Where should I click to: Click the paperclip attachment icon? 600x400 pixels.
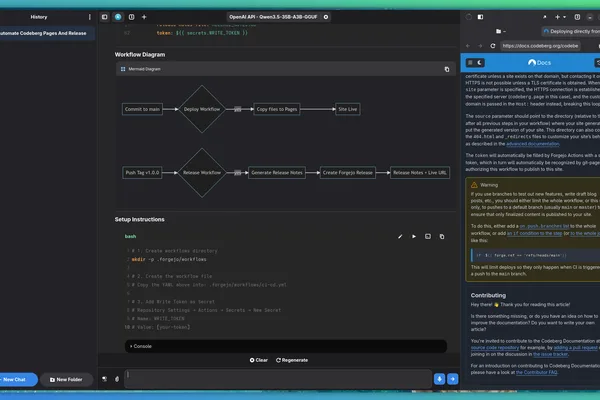[117, 379]
